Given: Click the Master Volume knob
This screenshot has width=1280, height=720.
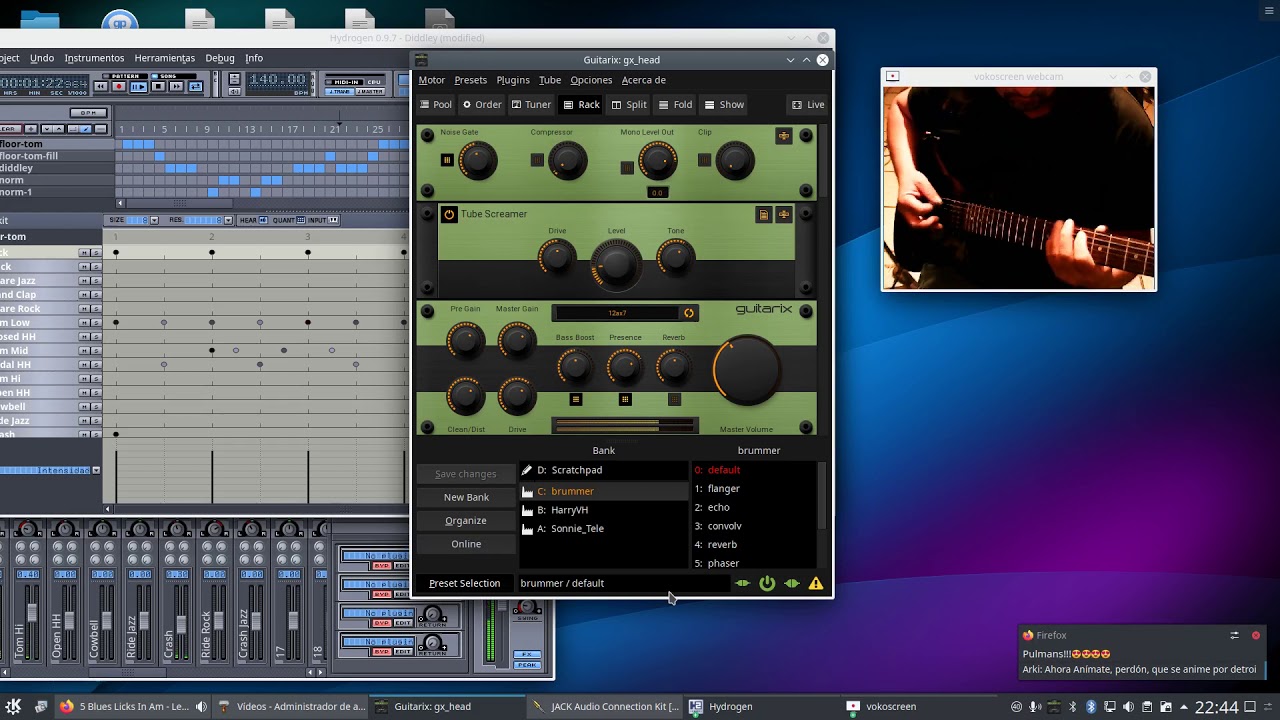Looking at the screenshot, I should [x=747, y=371].
